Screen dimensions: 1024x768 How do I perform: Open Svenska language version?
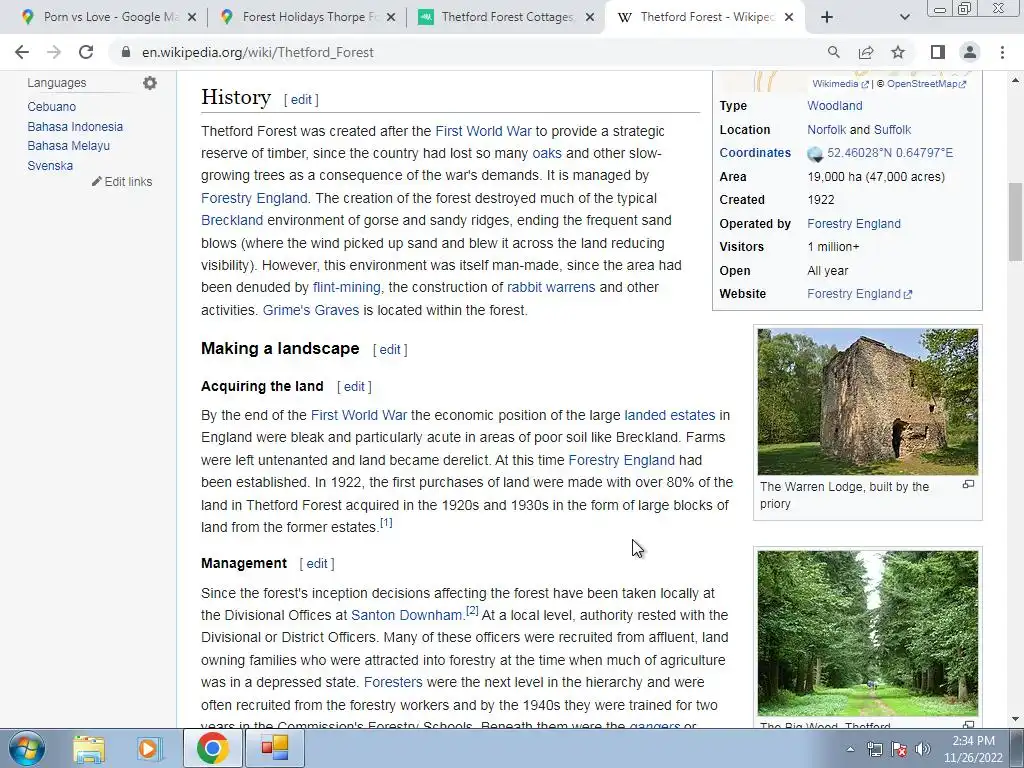(x=50, y=165)
